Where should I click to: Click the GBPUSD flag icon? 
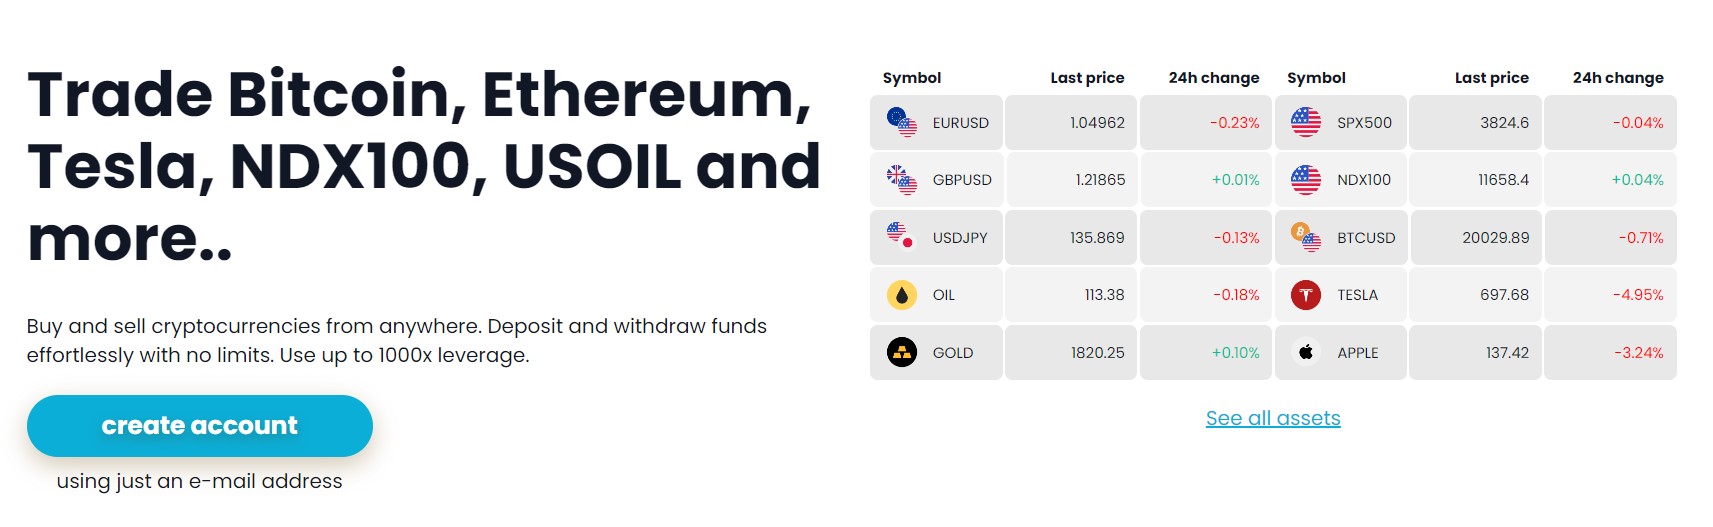click(902, 180)
